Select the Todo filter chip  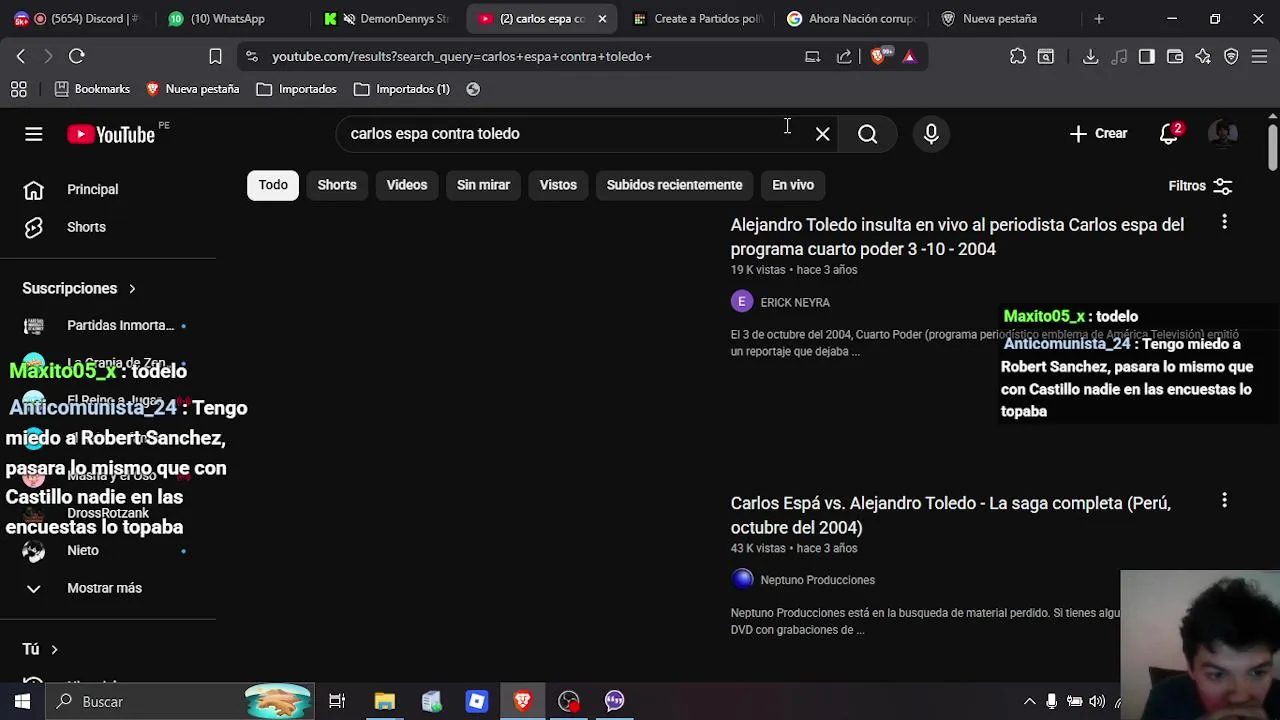click(x=273, y=185)
